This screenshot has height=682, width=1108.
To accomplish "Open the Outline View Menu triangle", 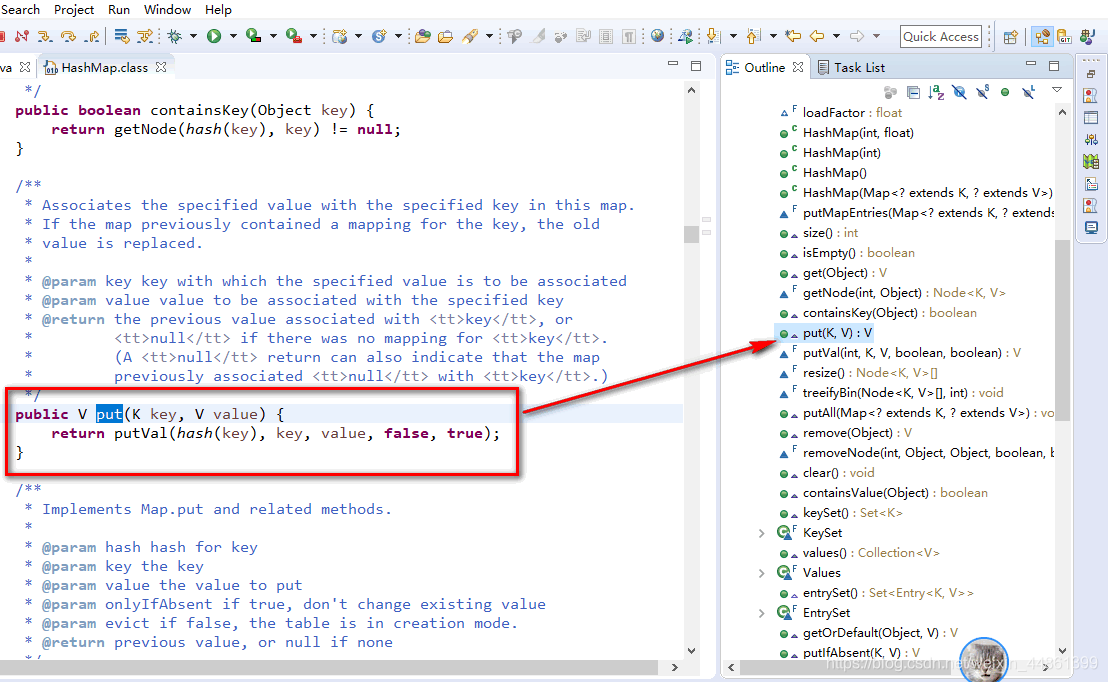I will click(1057, 90).
